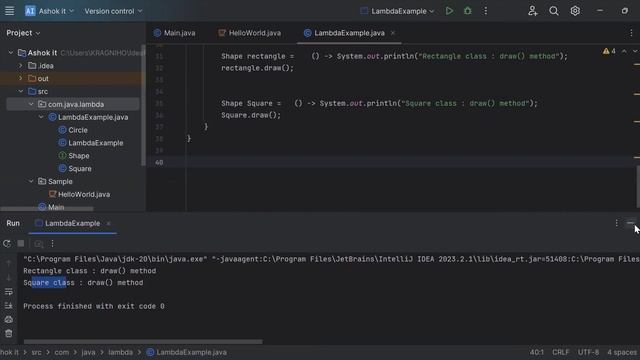Open the 4 spaces indent settings
Viewport: 640px width, 360px height.
pyautogui.click(x=622, y=352)
